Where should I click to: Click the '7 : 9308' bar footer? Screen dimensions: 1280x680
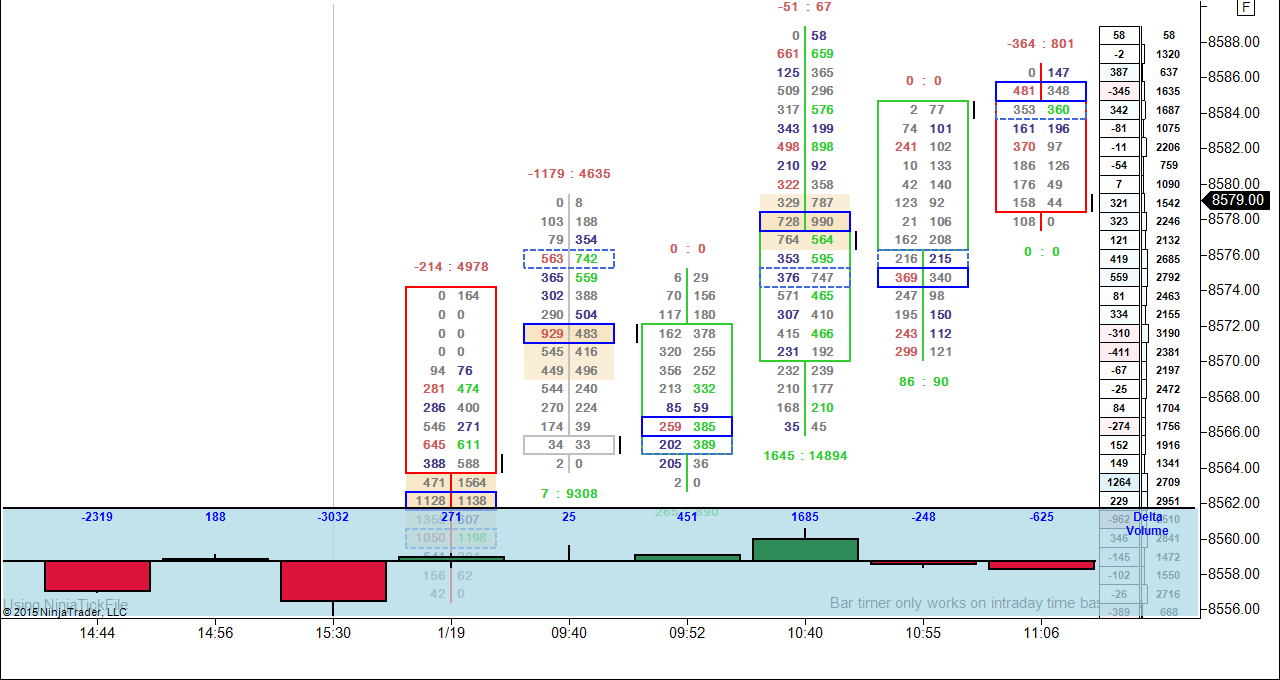[x=569, y=493]
